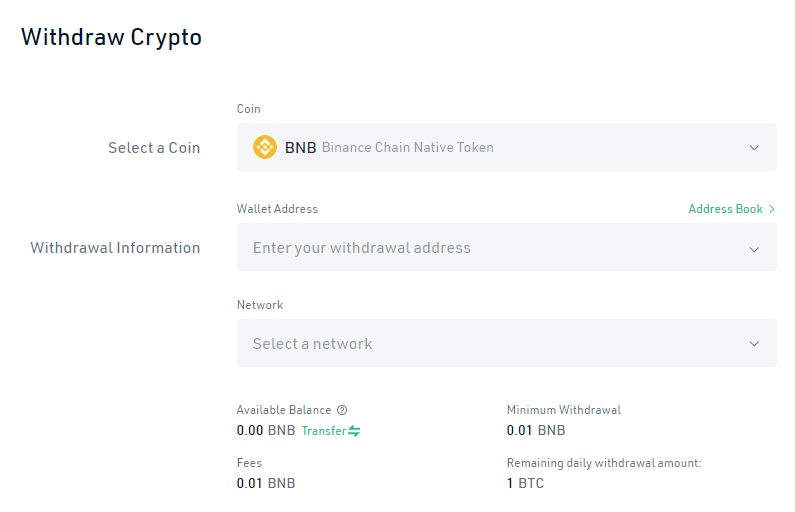
Task: Expand the Coin selector chevron
Action: click(x=754, y=148)
